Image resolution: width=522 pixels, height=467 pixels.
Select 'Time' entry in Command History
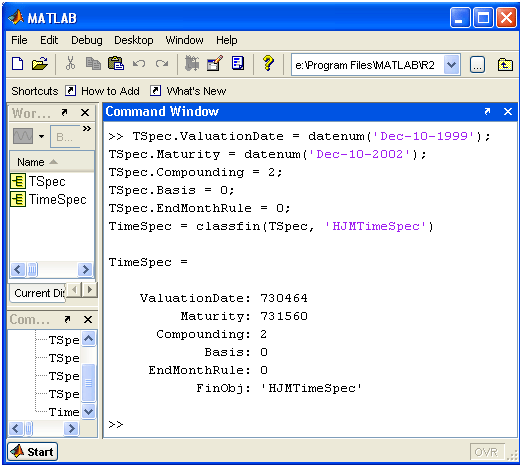click(x=63, y=412)
